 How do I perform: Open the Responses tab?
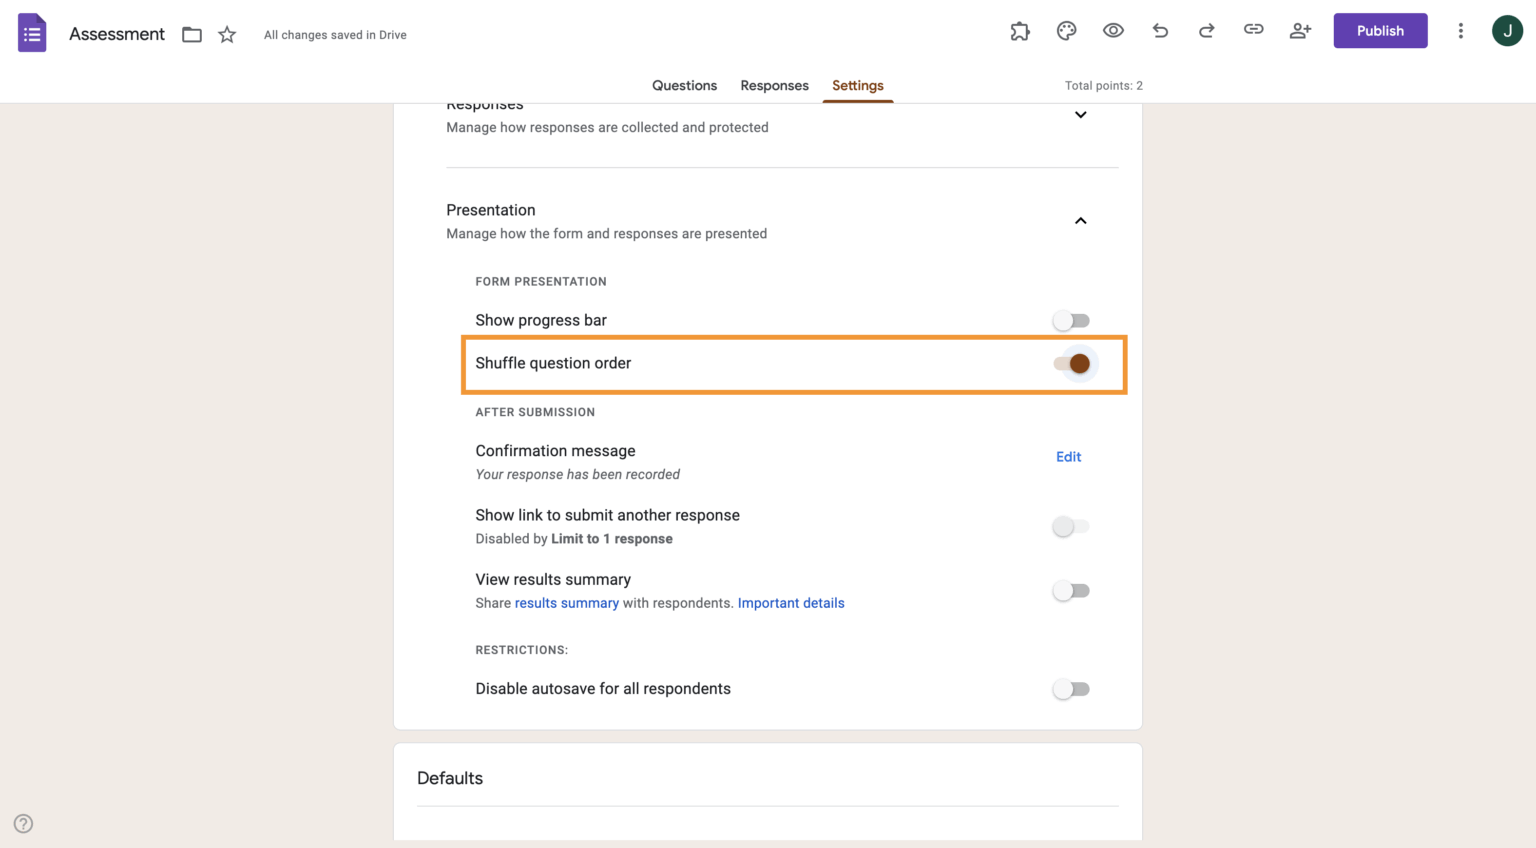(774, 85)
